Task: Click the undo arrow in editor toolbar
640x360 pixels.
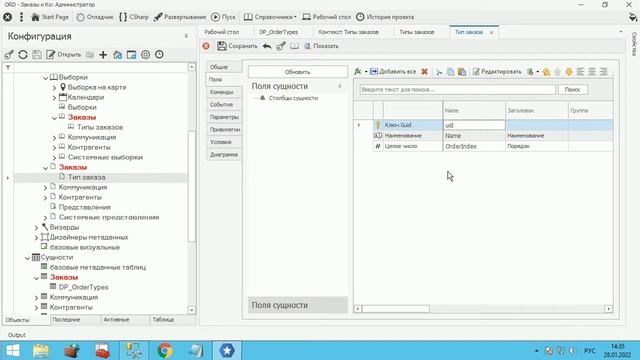Action: click(267, 46)
